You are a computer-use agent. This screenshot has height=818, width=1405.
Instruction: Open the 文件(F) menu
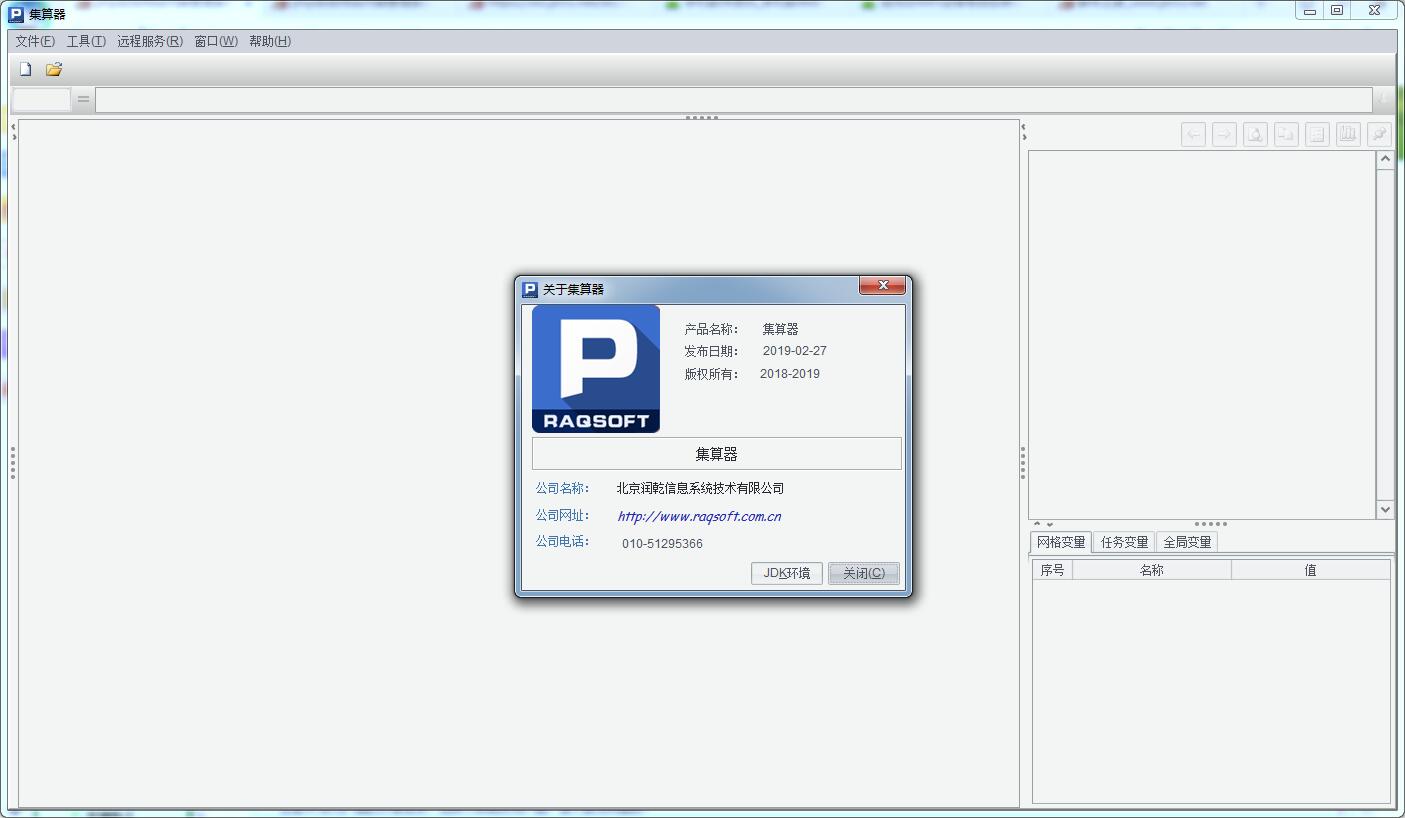pos(35,41)
